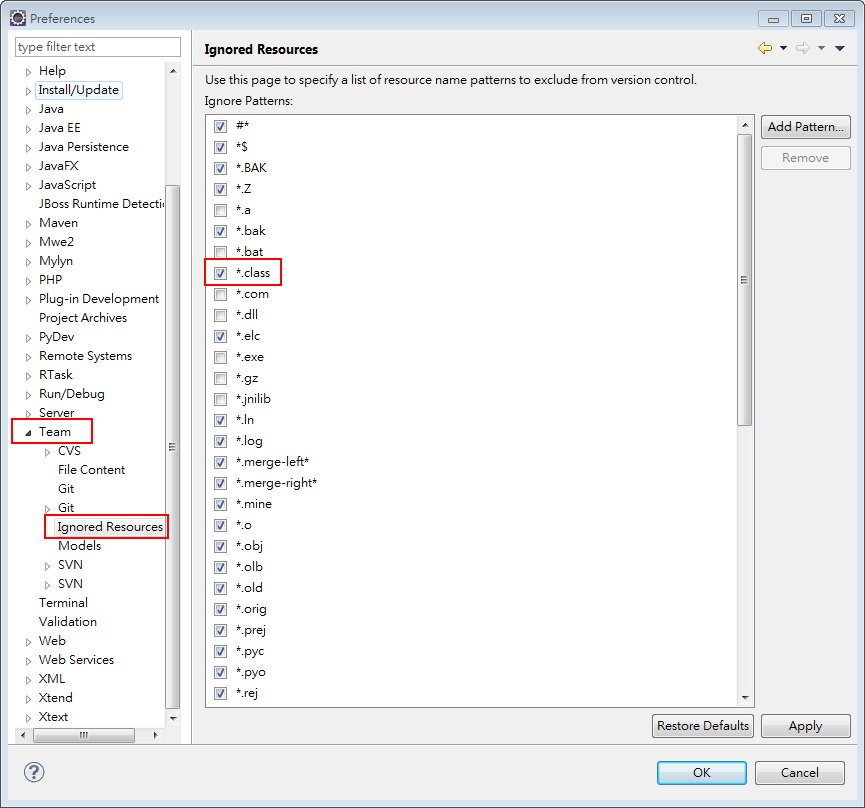
Task: Click the tree horizontal scrollbar thumb
Action: pos(84,735)
